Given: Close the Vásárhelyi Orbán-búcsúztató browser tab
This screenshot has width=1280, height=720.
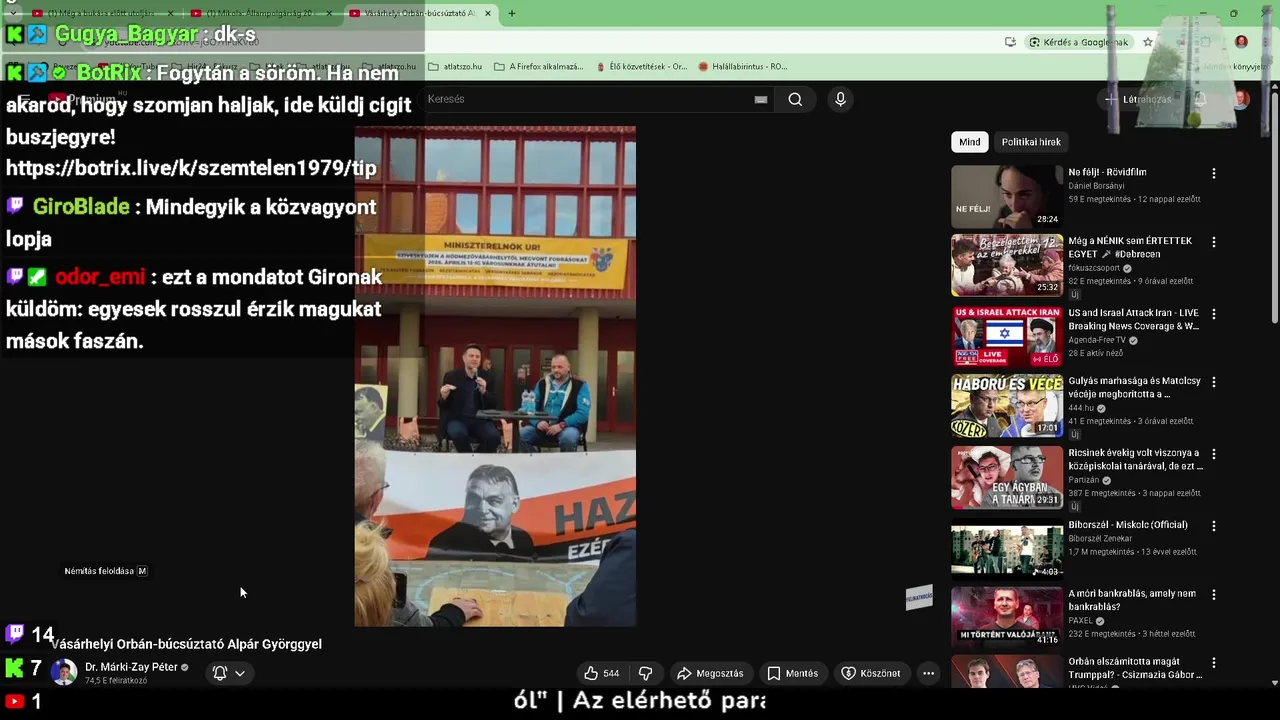Looking at the screenshot, I should (x=488, y=13).
